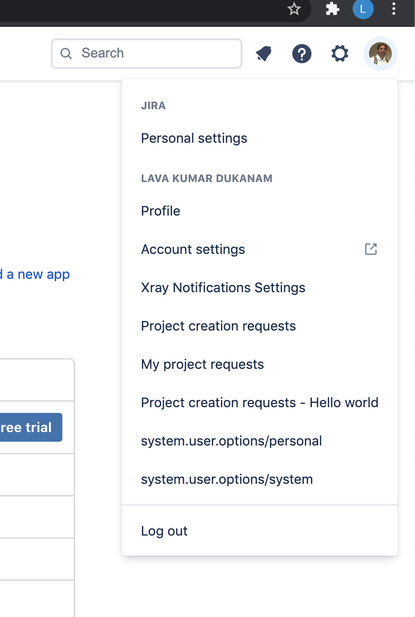Image resolution: width=415 pixels, height=617 pixels.
Task: Close profile menu via user avatar
Action: point(380,54)
